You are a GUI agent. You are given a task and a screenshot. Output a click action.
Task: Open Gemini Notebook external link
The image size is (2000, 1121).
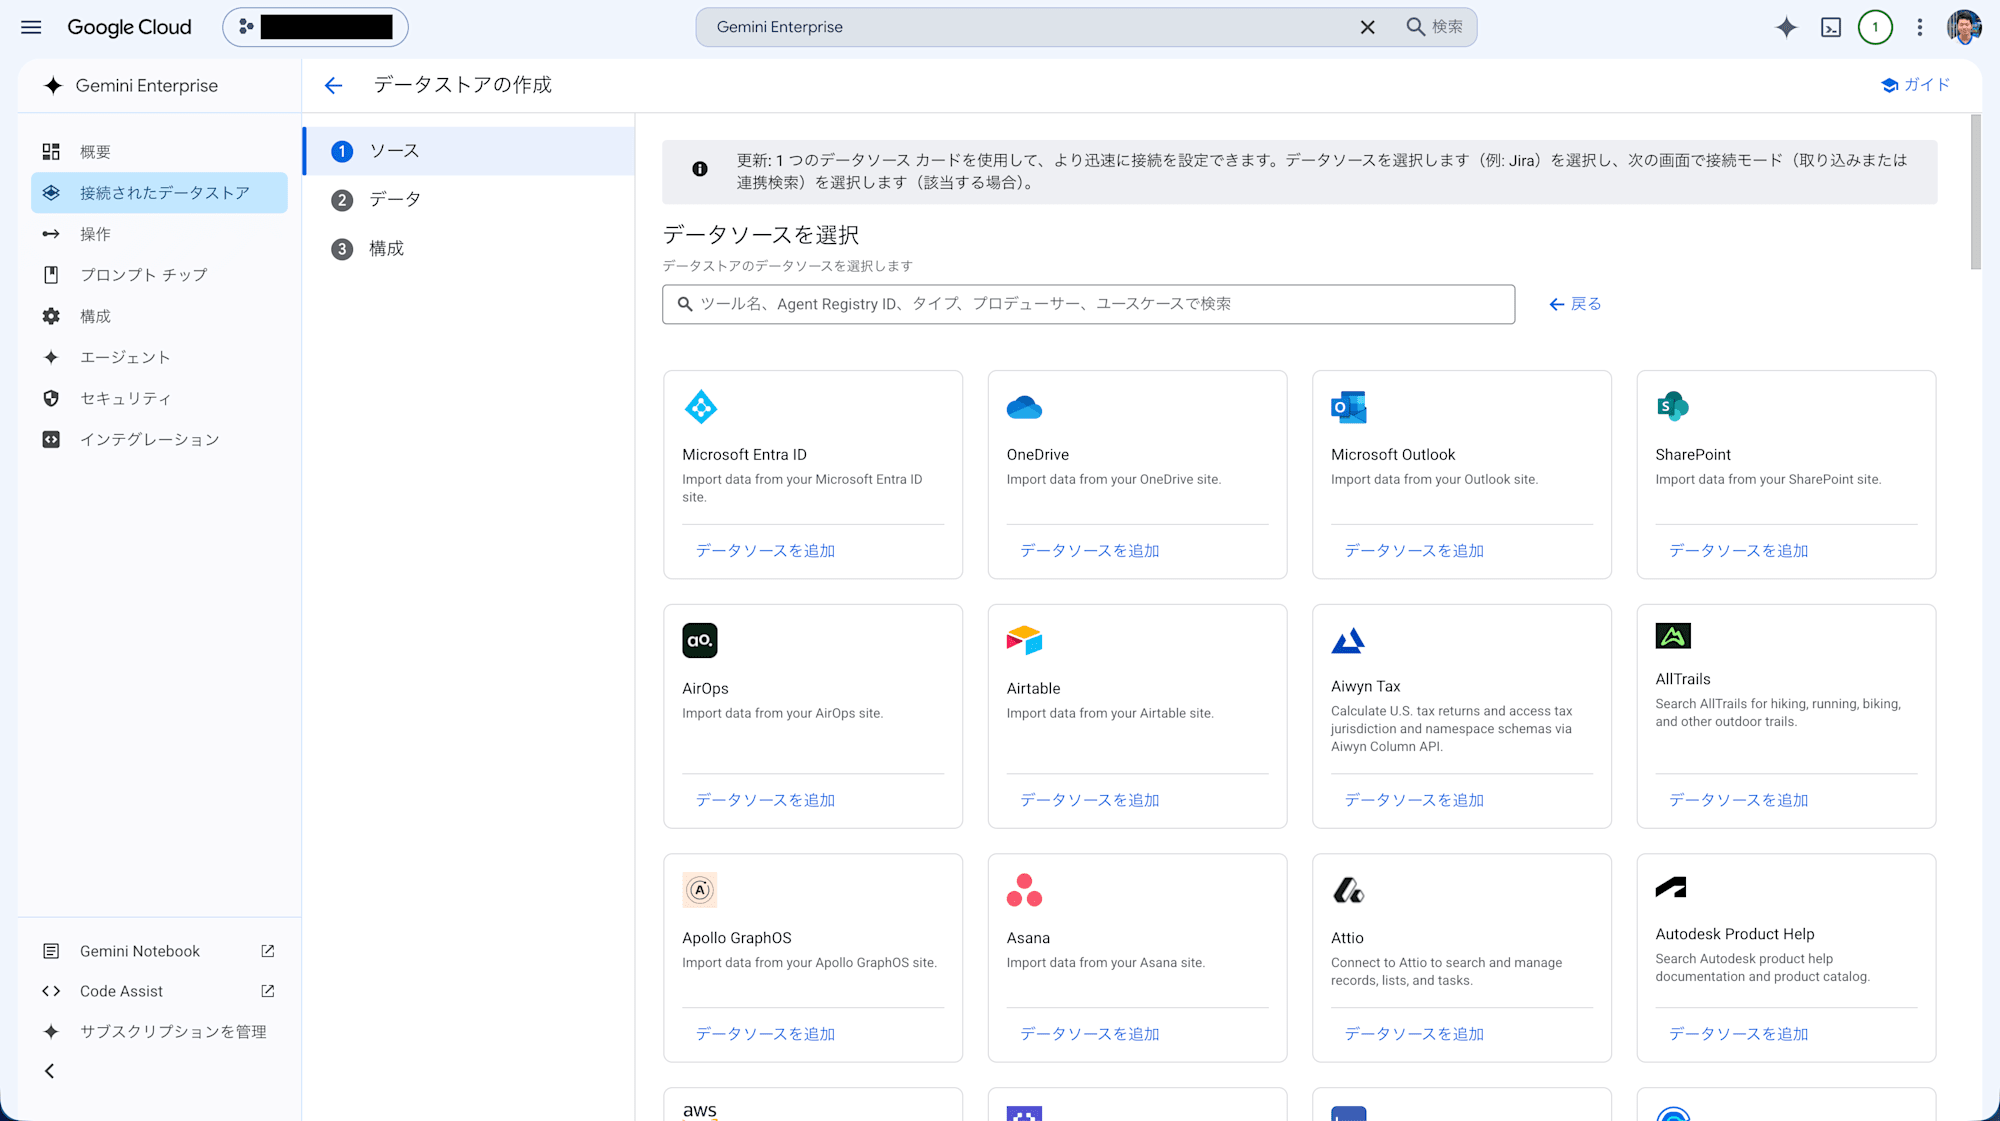[x=159, y=950]
